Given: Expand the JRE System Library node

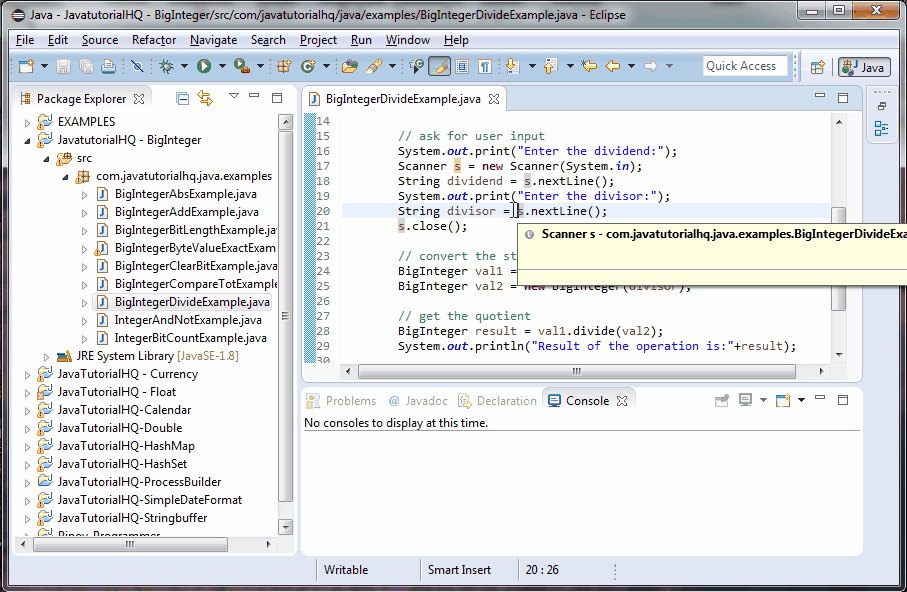Looking at the screenshot, I should tap(45, 355).
